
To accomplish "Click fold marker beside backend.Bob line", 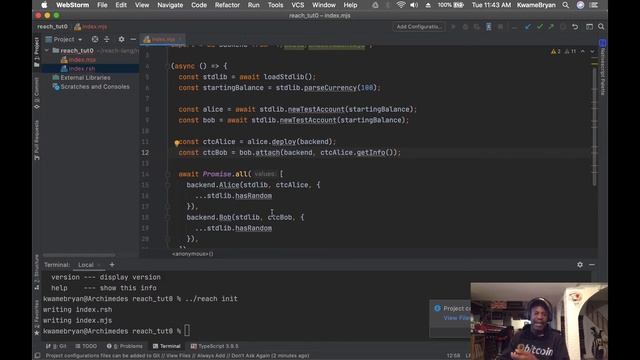I will point(167,217).
